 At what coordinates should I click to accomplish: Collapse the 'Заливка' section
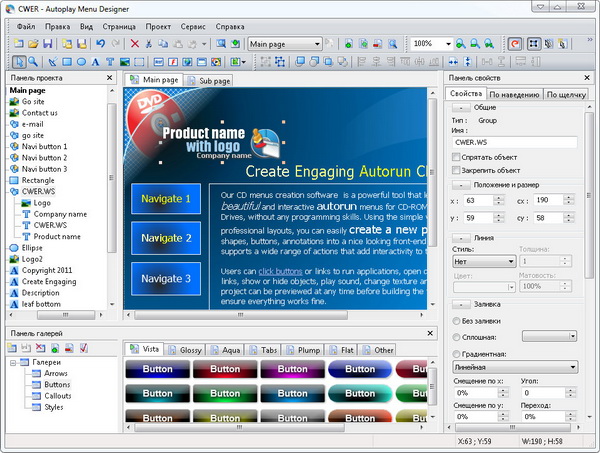click(461, 305)
